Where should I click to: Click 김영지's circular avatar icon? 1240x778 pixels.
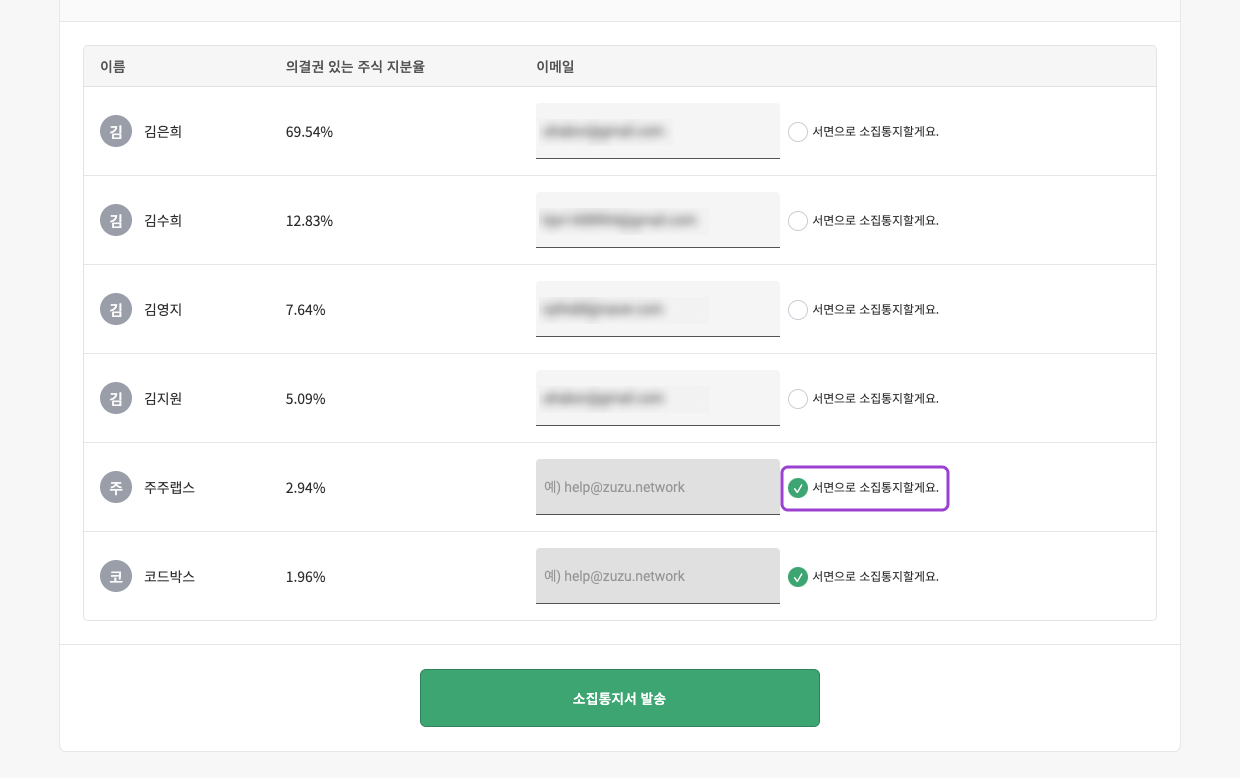115,309
